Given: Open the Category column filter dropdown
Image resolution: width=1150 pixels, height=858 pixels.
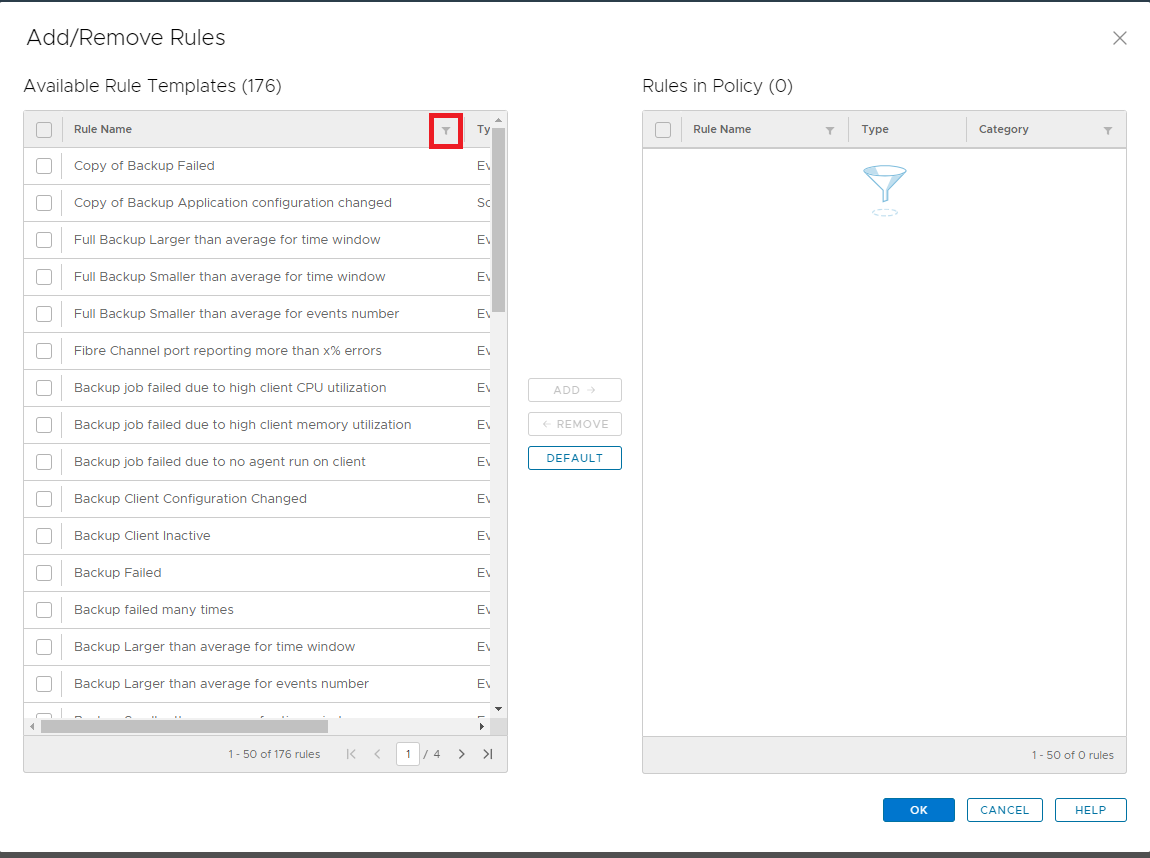Looking at the screenshot, I should (x=1107, y=129).
